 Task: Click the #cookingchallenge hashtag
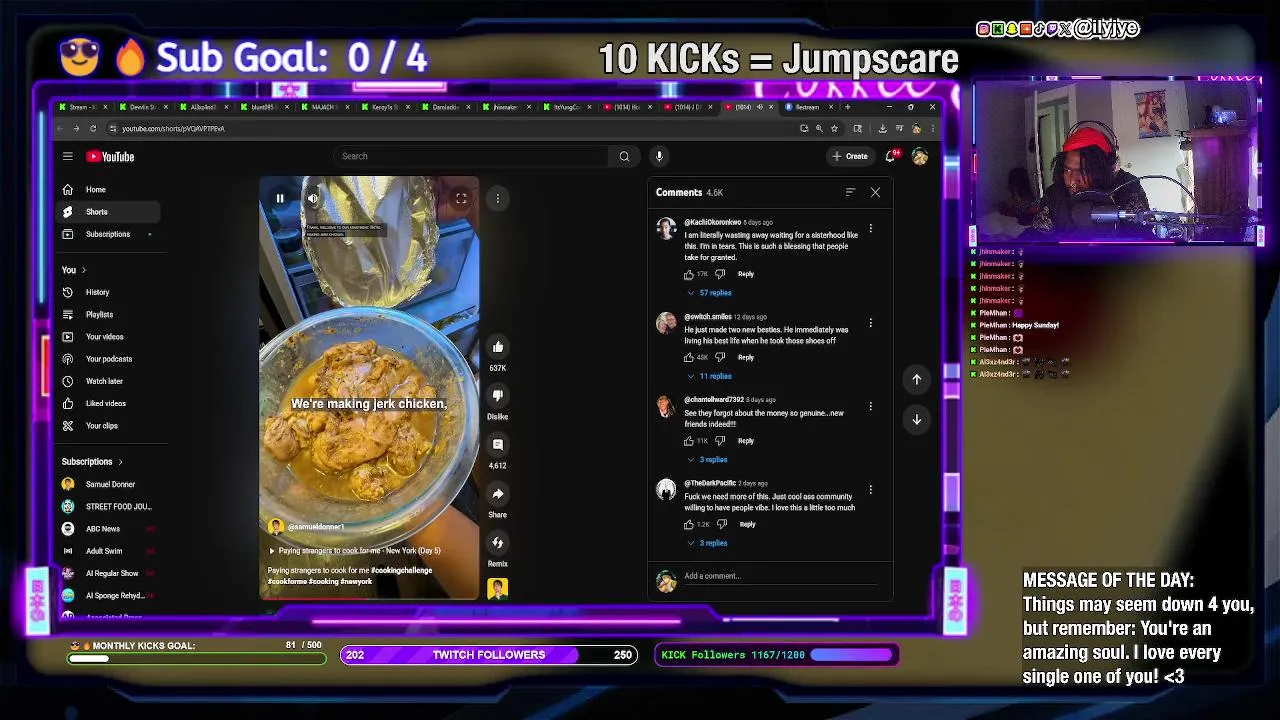(401, 570)
